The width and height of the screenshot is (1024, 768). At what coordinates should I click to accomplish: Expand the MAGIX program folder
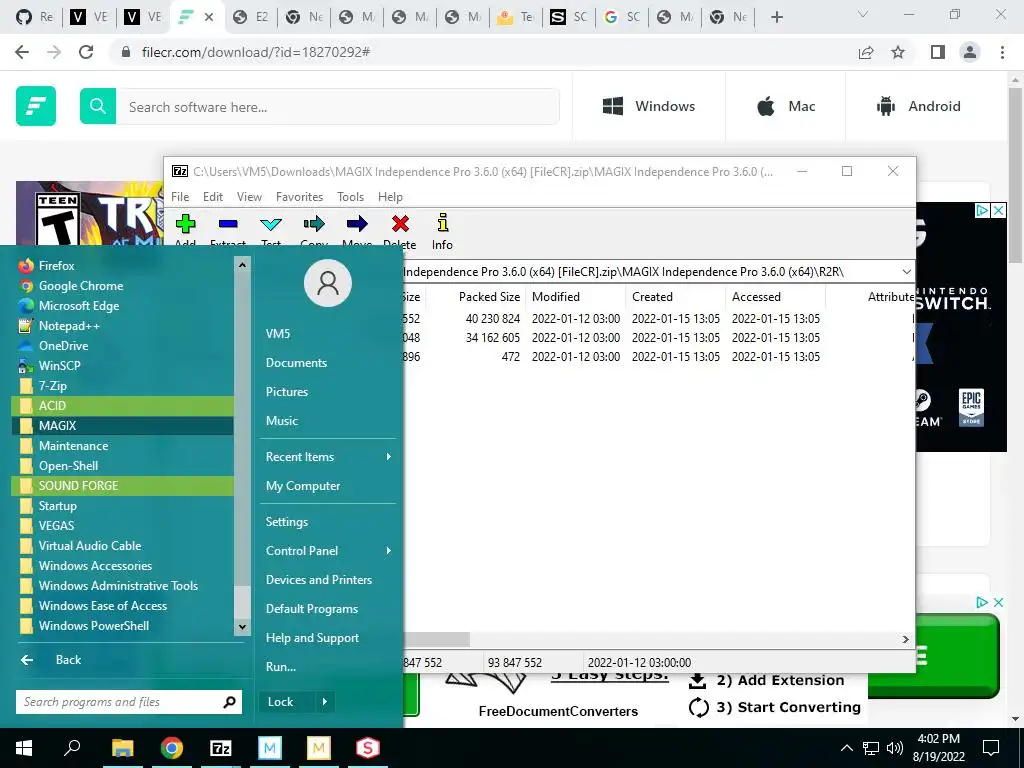[x=122, y=426]
